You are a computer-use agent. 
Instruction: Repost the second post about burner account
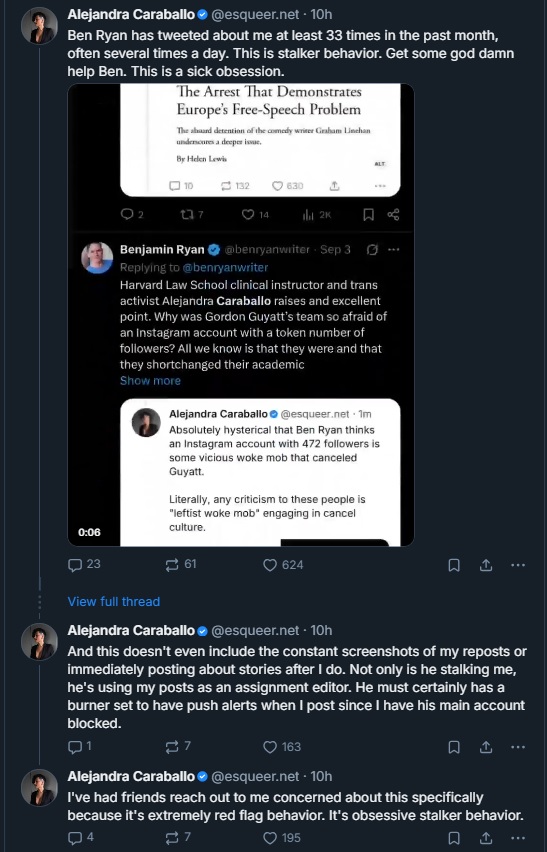tap(178, 747)
